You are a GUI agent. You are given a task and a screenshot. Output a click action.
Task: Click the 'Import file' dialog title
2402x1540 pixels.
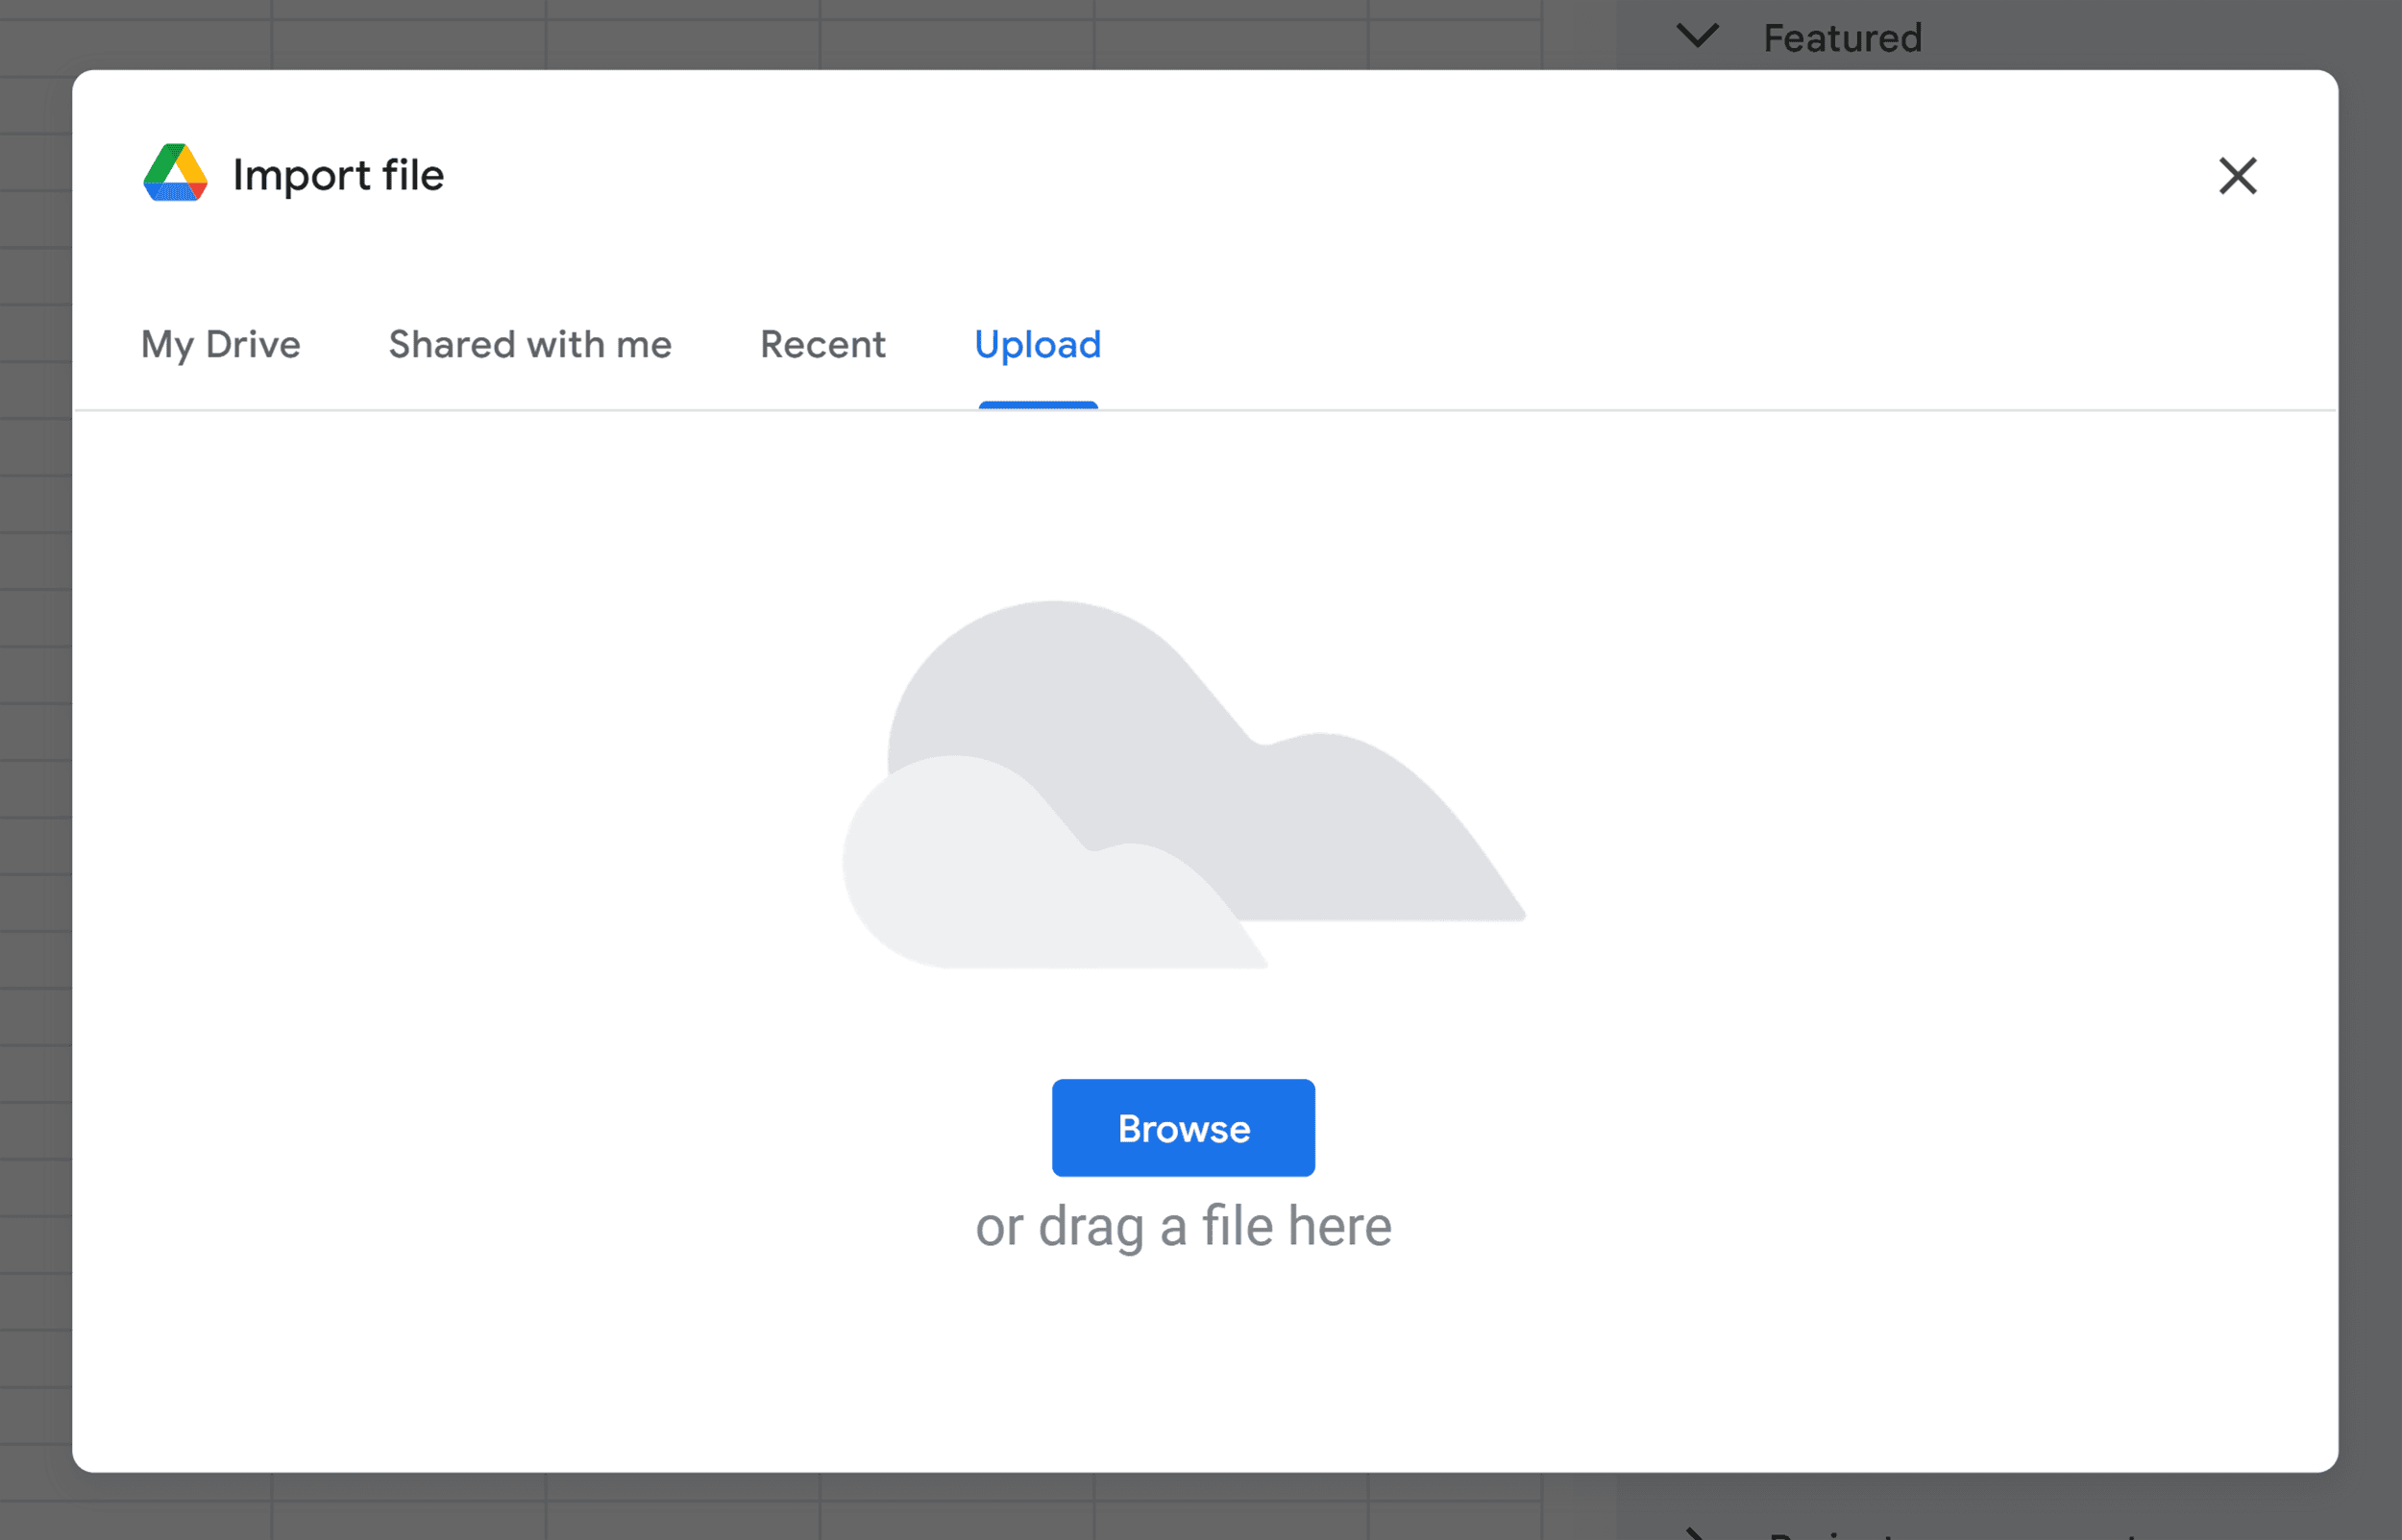pyautogui.click(x=338, y=175)
